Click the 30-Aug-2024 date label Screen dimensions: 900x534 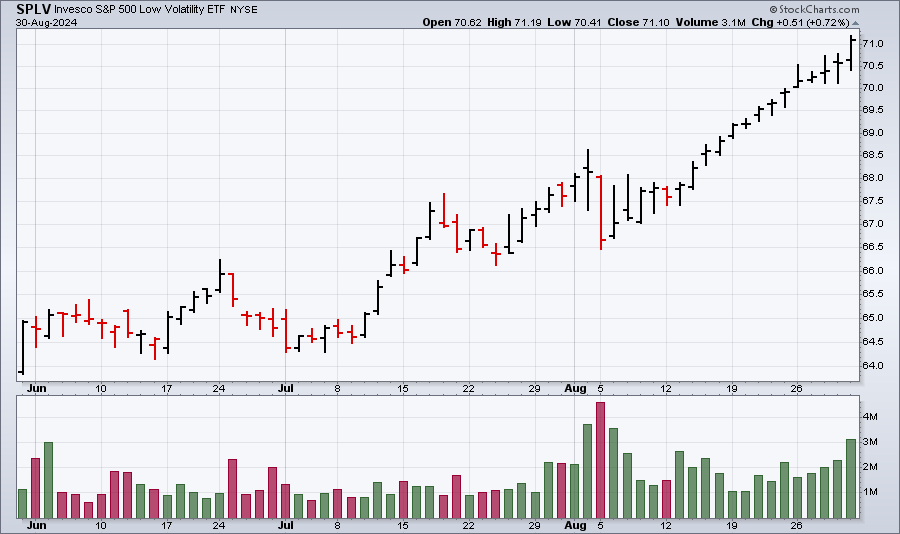pos(46,23)
